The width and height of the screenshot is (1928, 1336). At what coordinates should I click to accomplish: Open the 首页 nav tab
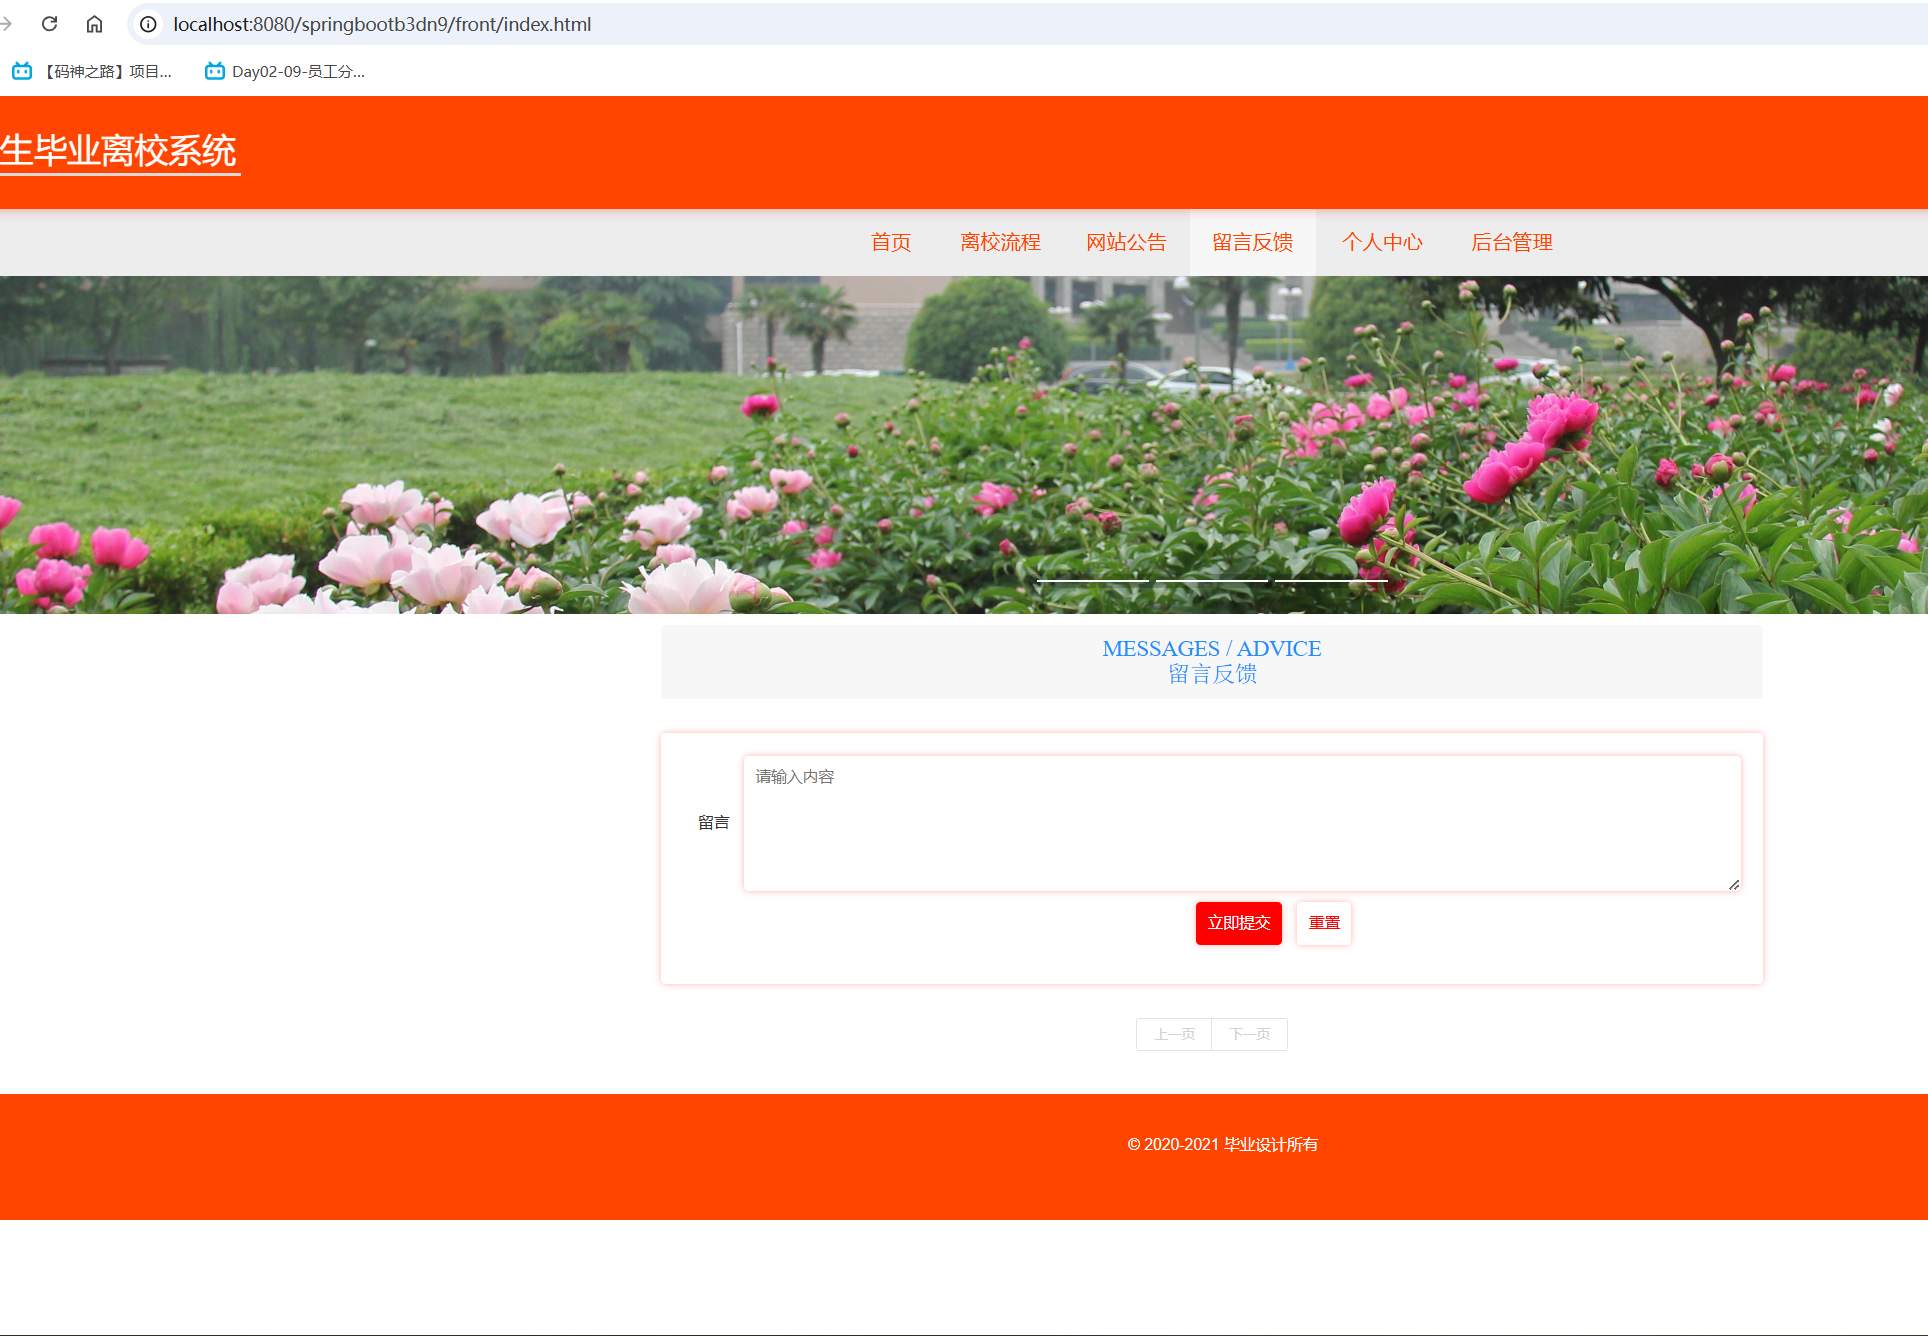click(x=890, y=242)
